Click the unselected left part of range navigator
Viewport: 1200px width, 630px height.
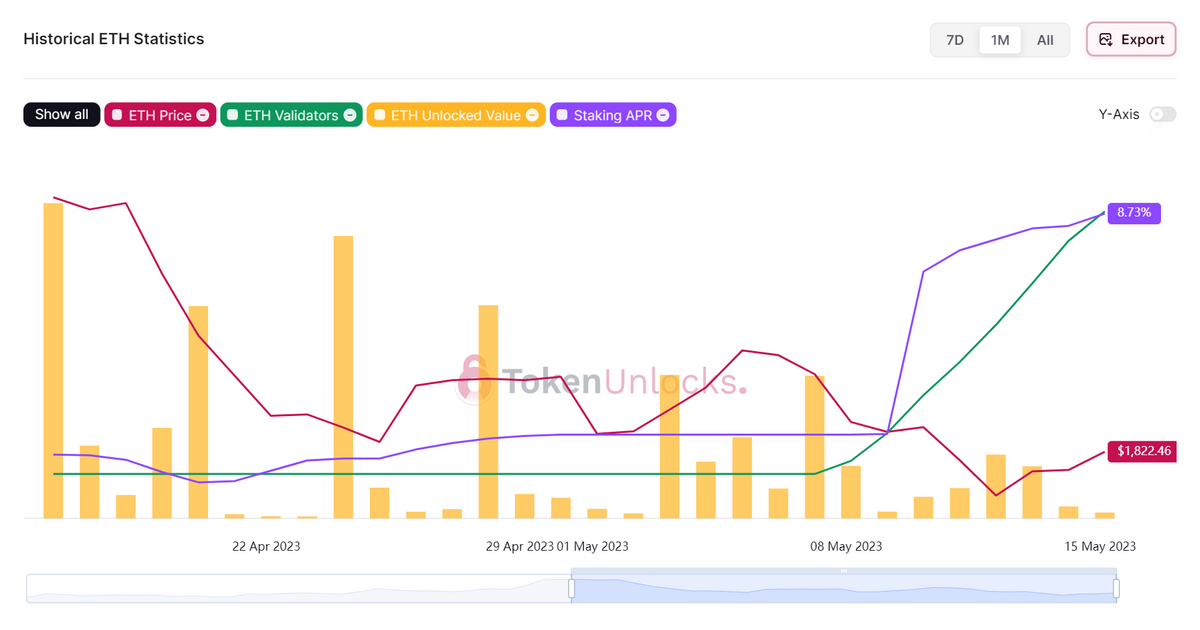pos(298,589)
